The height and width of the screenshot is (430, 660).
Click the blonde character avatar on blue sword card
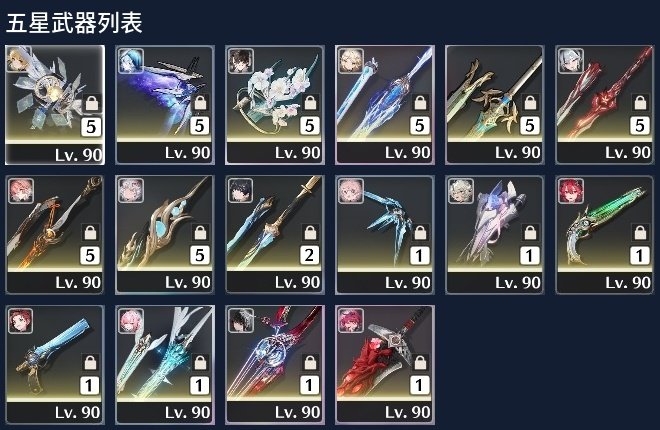pos(351,61)
